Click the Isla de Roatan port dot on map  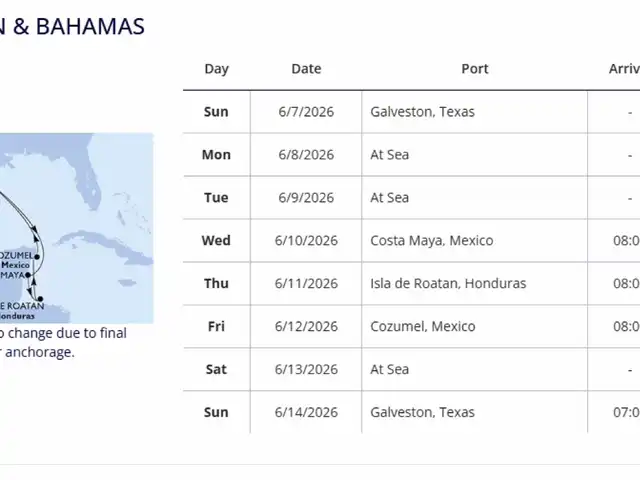pos(40,299)
